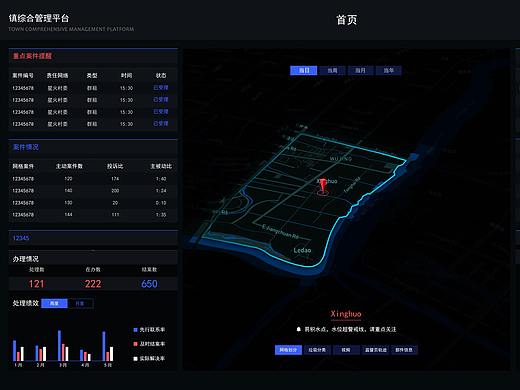The image size is (520, 390).
Task: Click the 主被动比 column header
Action: (161, 166)
